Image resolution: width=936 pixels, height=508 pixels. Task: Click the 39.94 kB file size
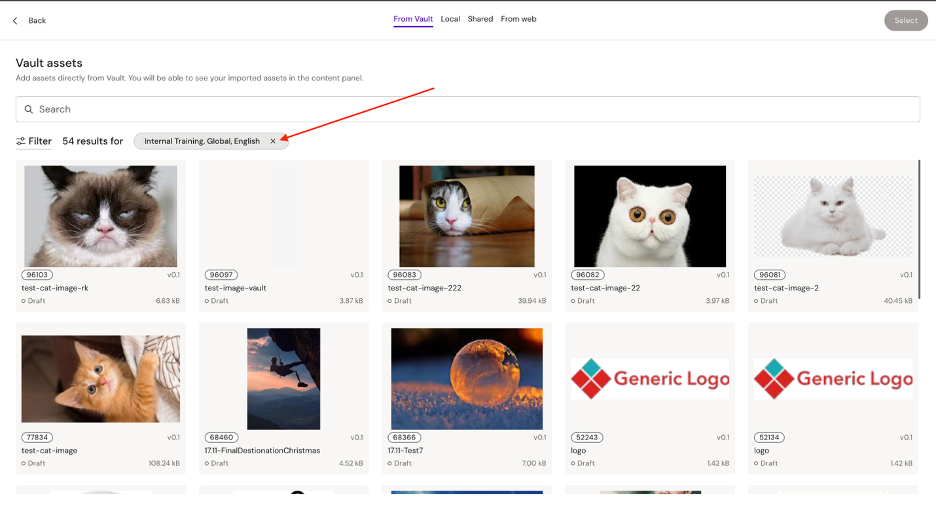coord(532,301)
